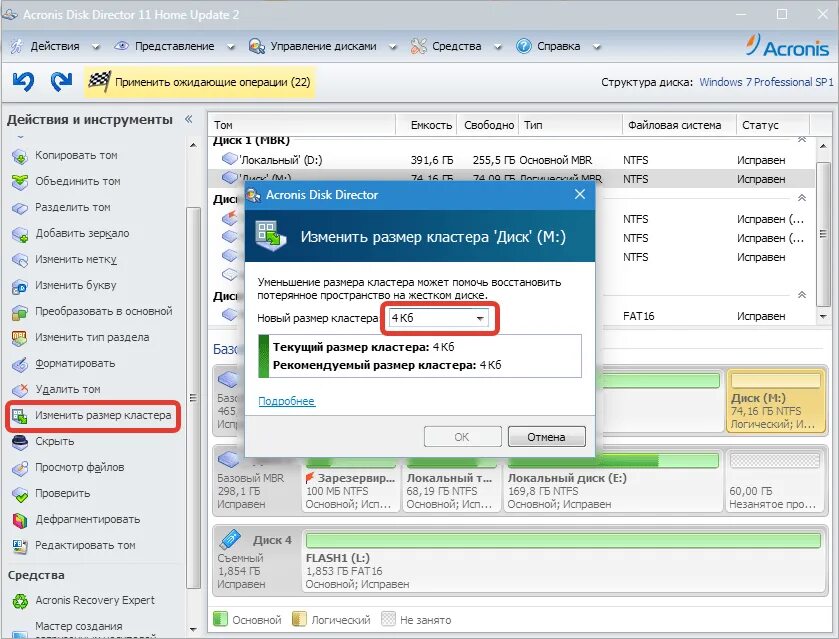This screenshot has height=639, width=839.
Task: Collapse the third disk group chevron
Action: point(802,295)
